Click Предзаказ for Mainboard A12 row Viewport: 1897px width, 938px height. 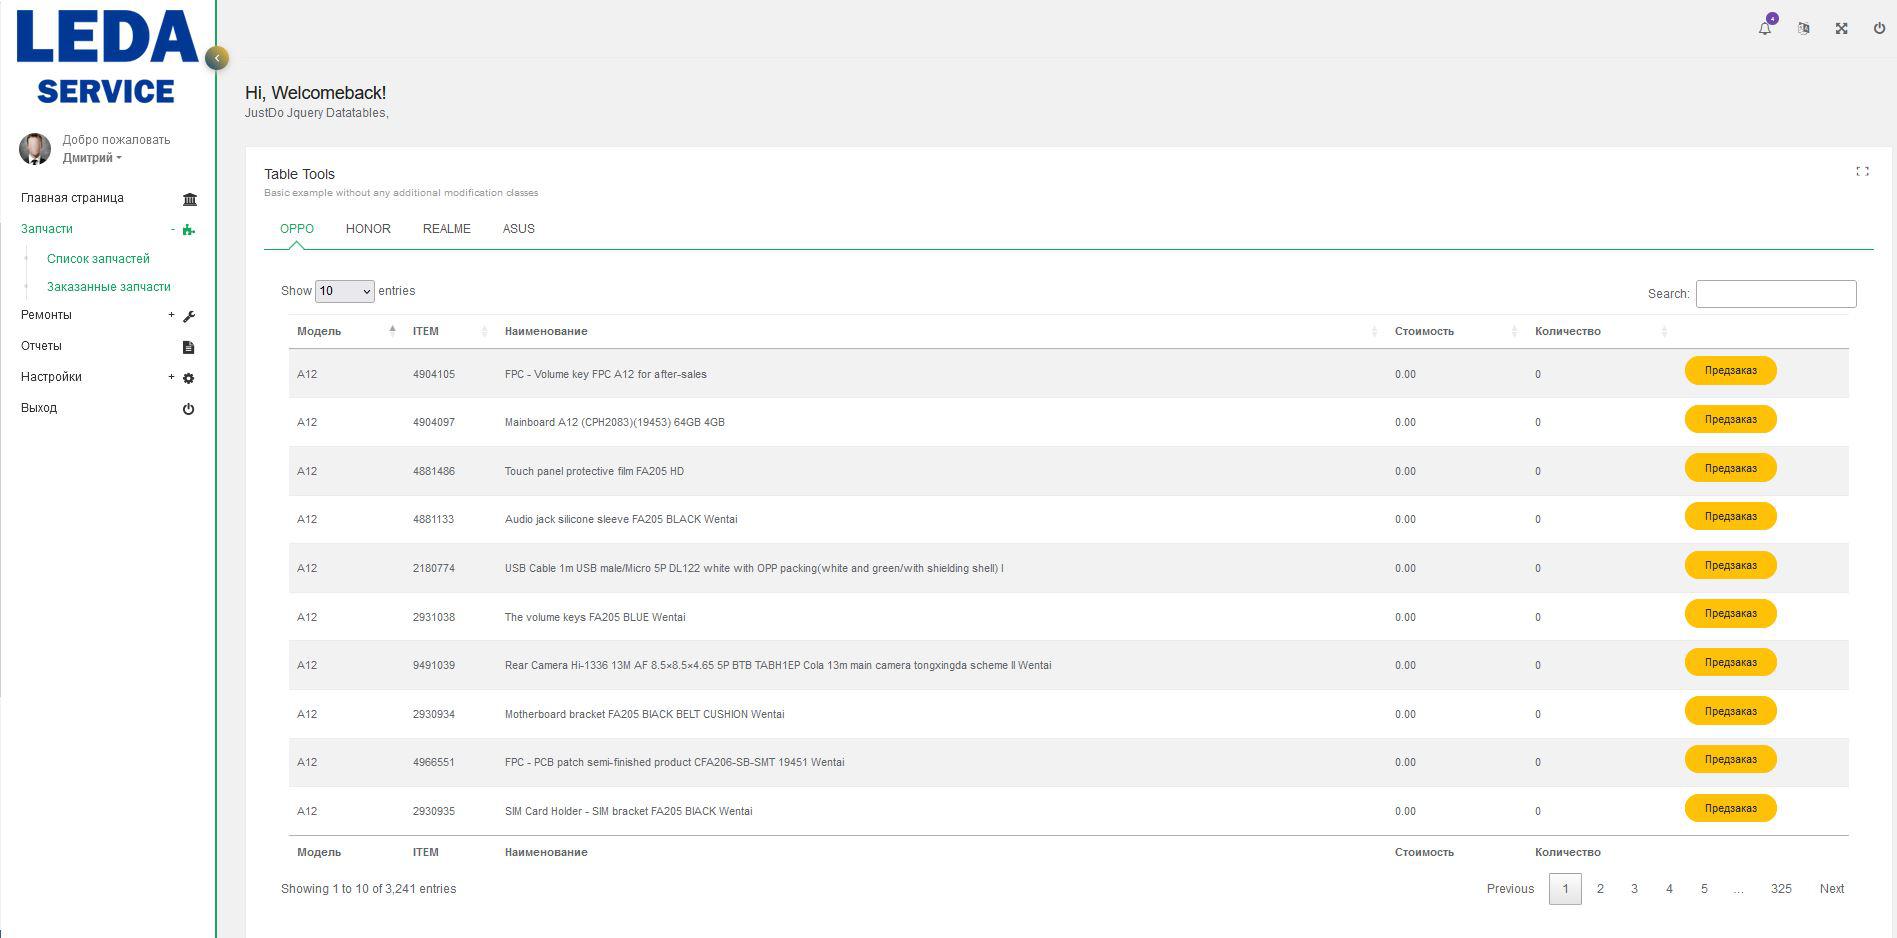pos(1730,419)
